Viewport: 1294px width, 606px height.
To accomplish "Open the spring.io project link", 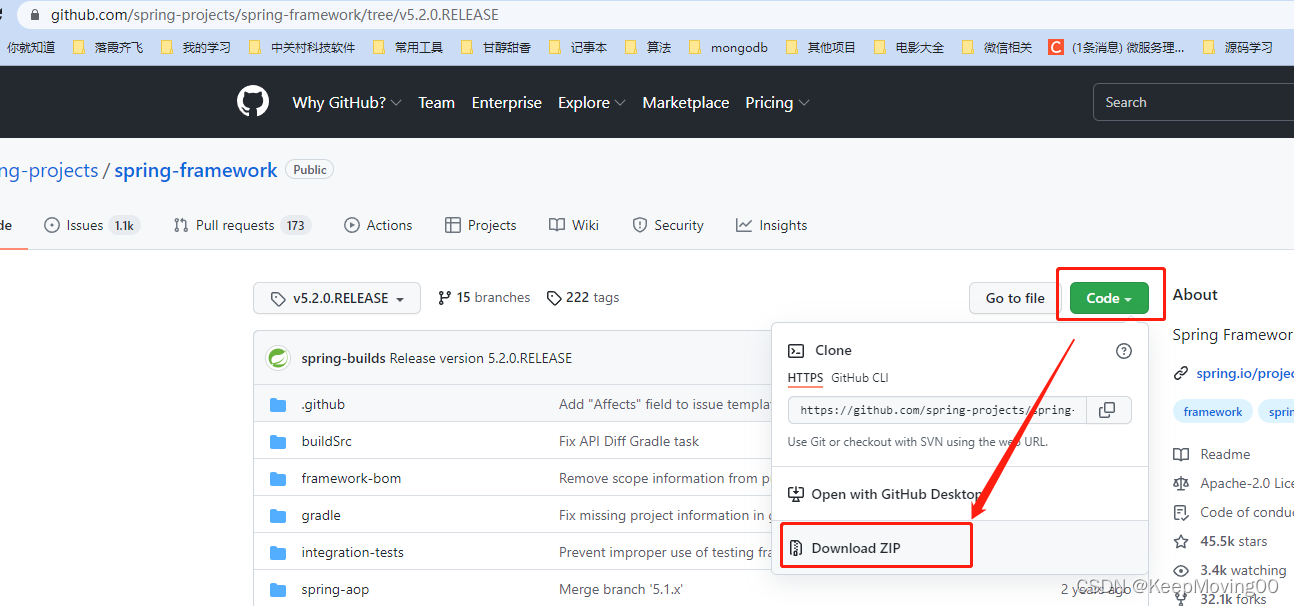I will point(1244,373).
